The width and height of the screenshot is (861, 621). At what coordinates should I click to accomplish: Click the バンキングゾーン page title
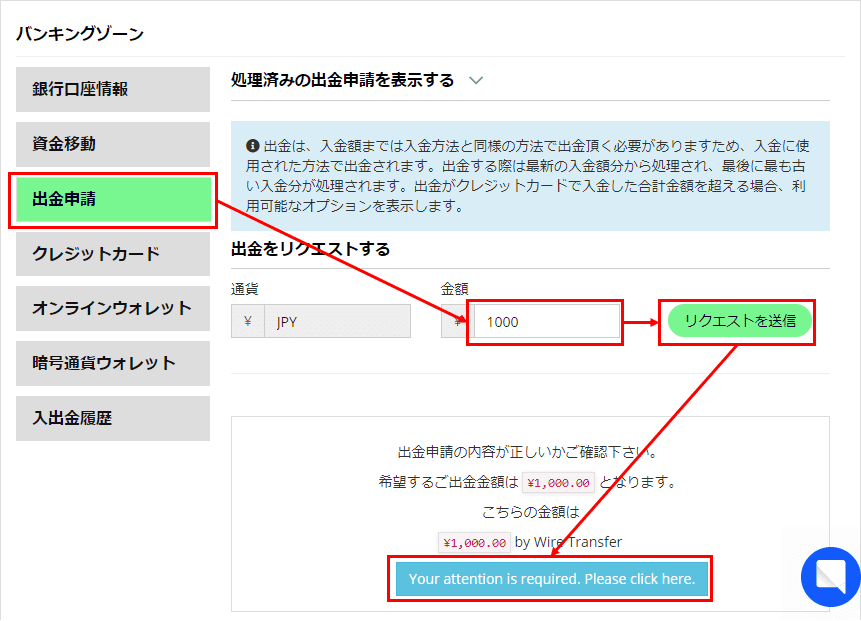point(80,33)
